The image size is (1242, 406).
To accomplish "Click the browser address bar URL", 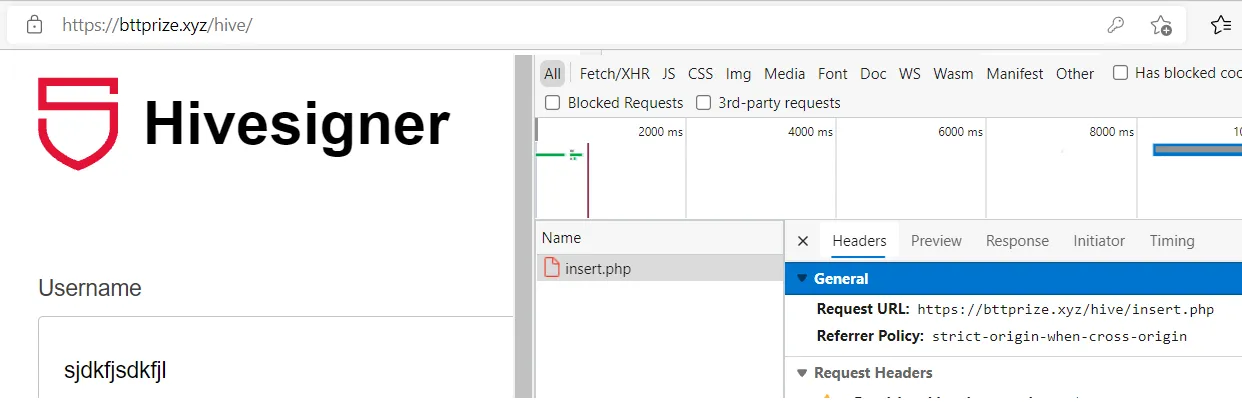I will pyautogui.click(x=157, y=25).
